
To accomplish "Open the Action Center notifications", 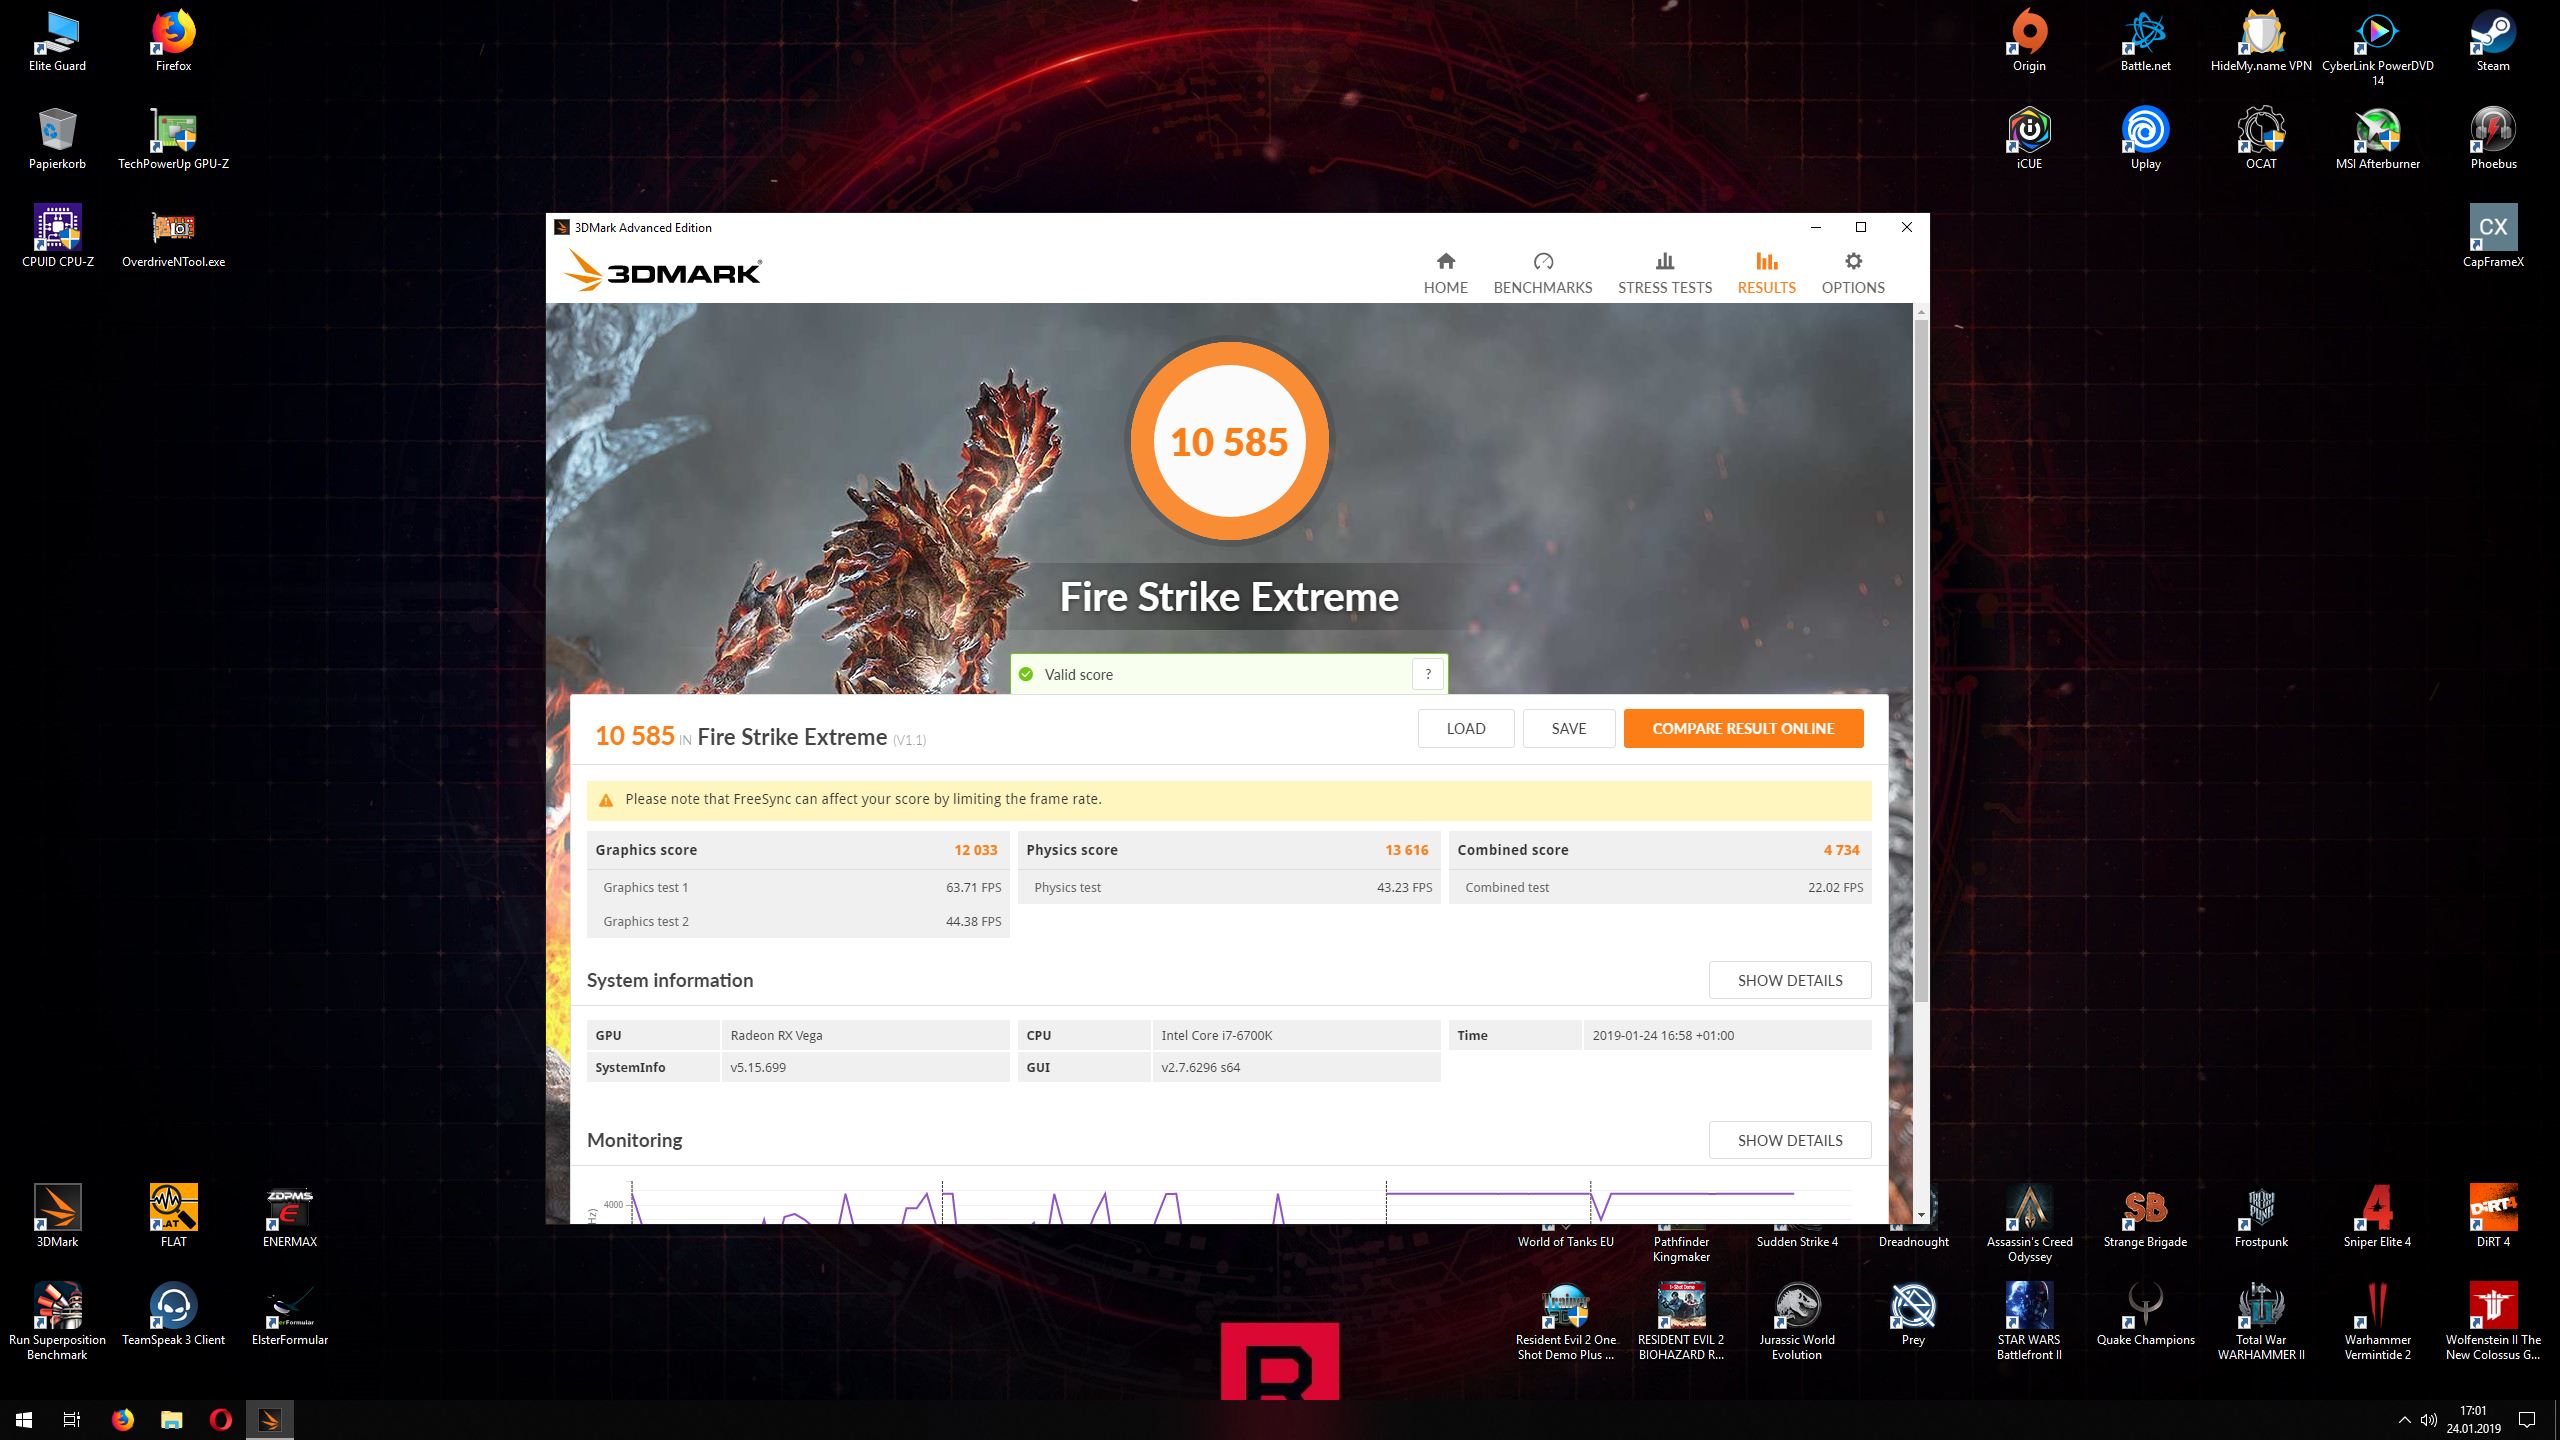I will click(2527, 1420).
